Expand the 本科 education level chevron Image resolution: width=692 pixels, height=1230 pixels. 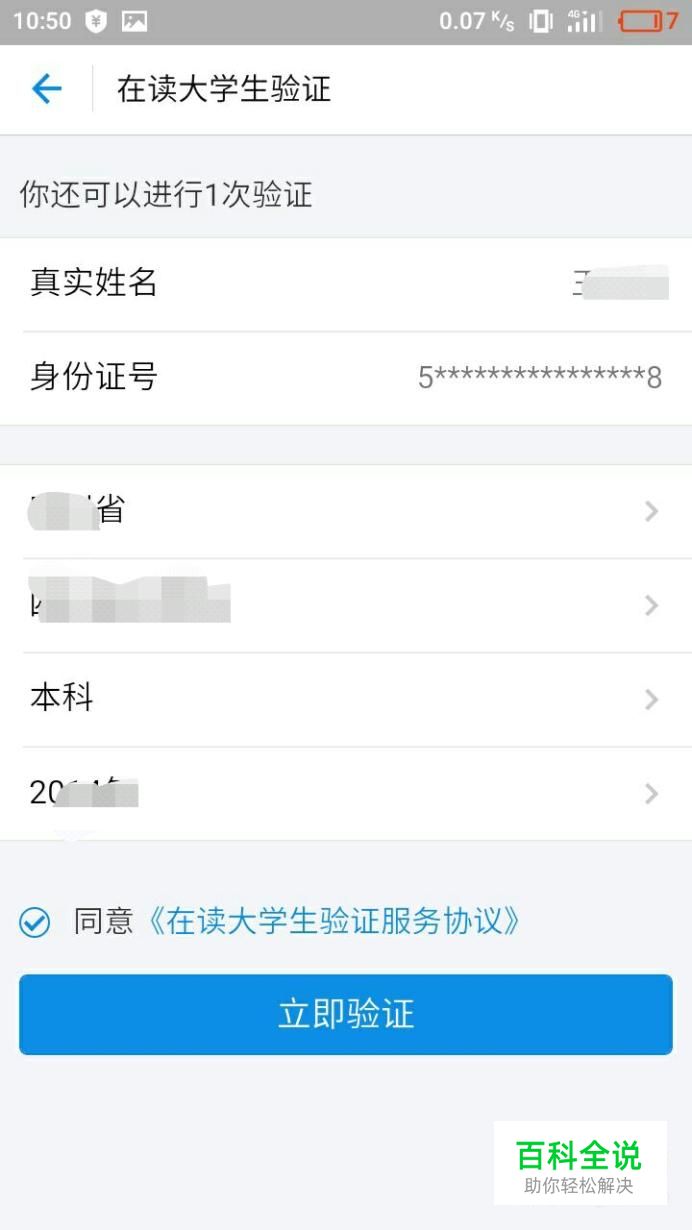(652, 700)
